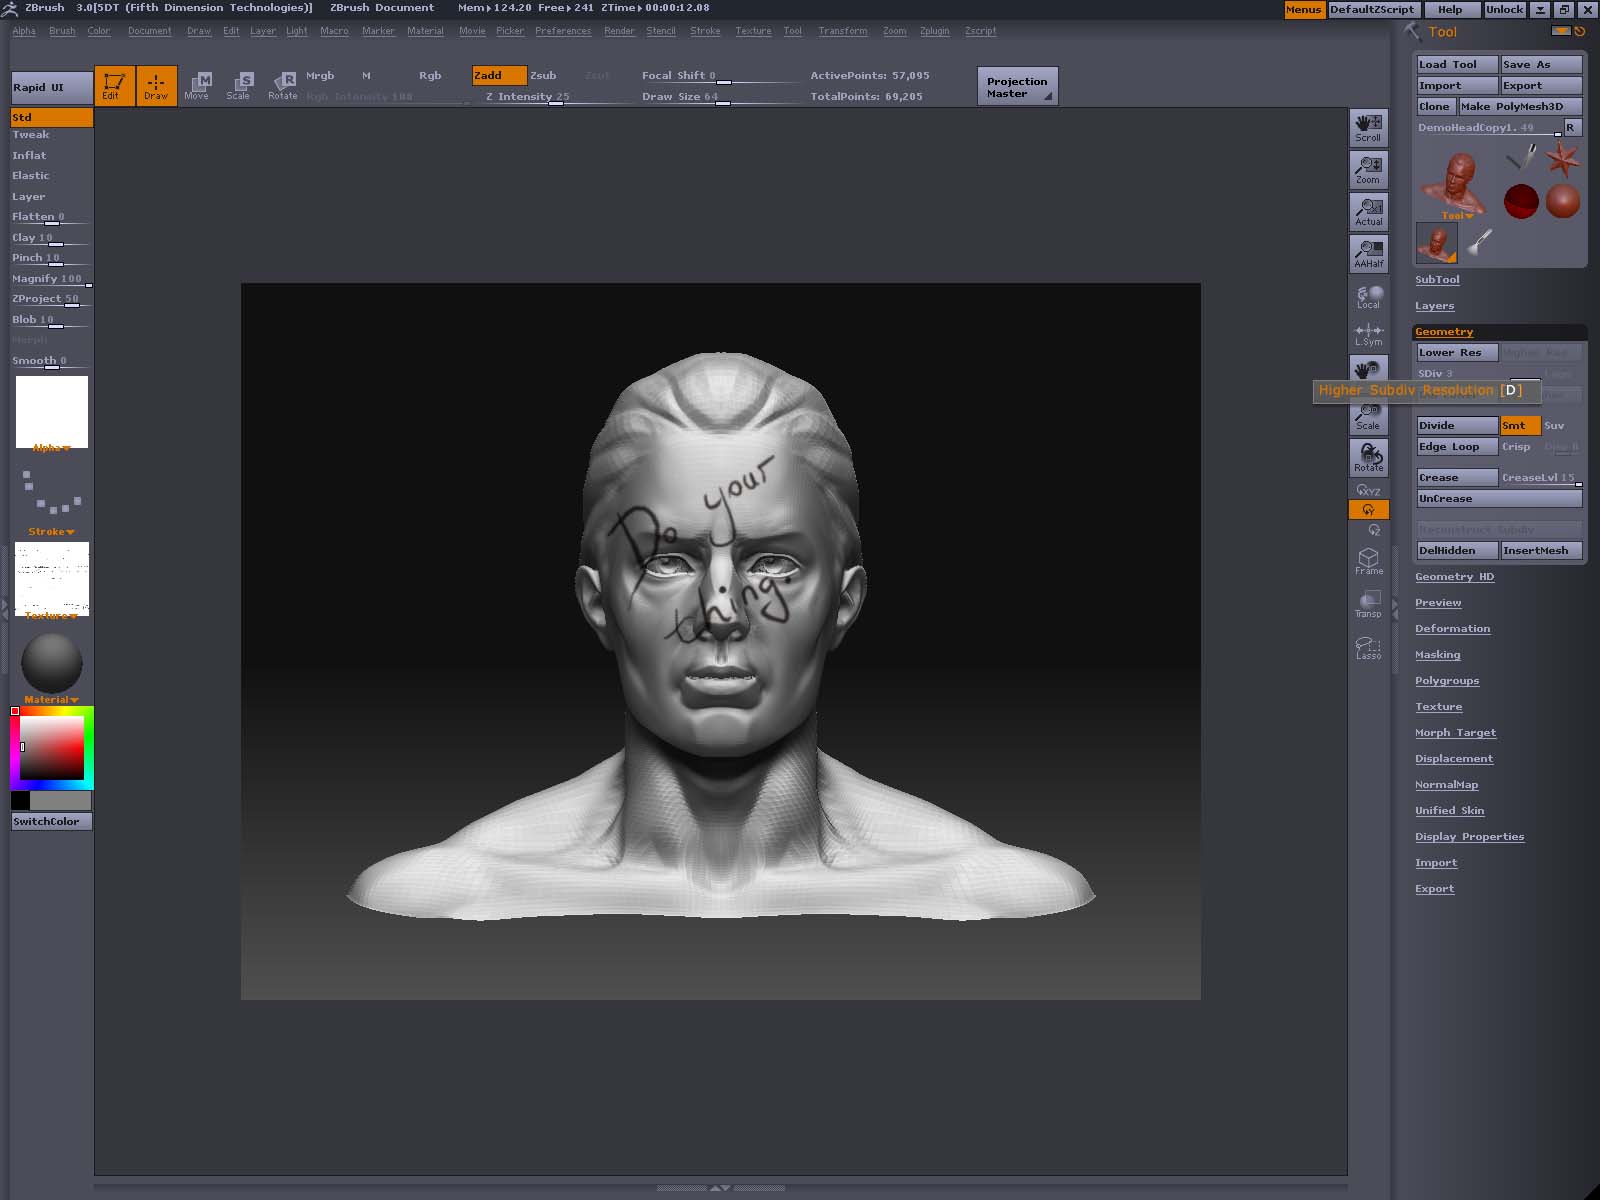Click the Actual size icon
Image resolution: width=1600 pixels, height=1200 pixels.
tap(1368, 211)
